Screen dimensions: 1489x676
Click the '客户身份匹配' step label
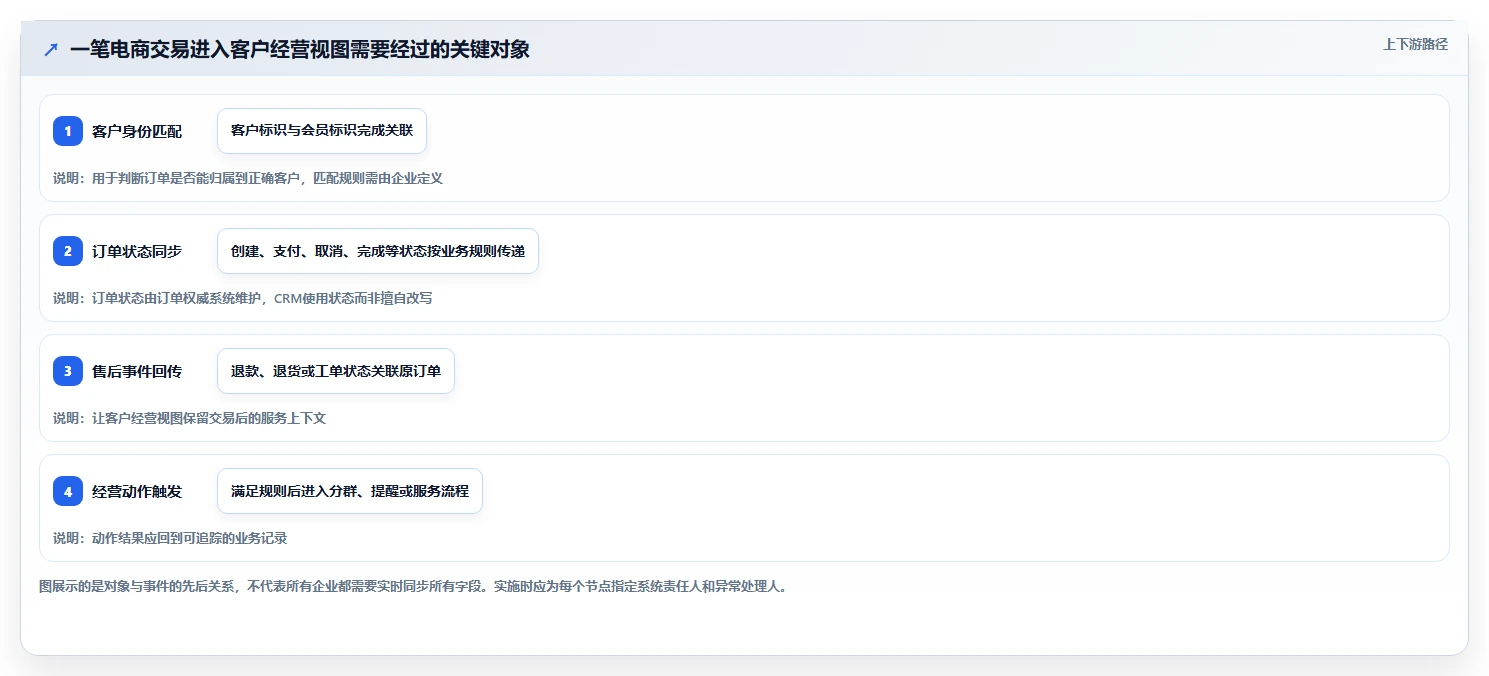click(x=137, y=131)
